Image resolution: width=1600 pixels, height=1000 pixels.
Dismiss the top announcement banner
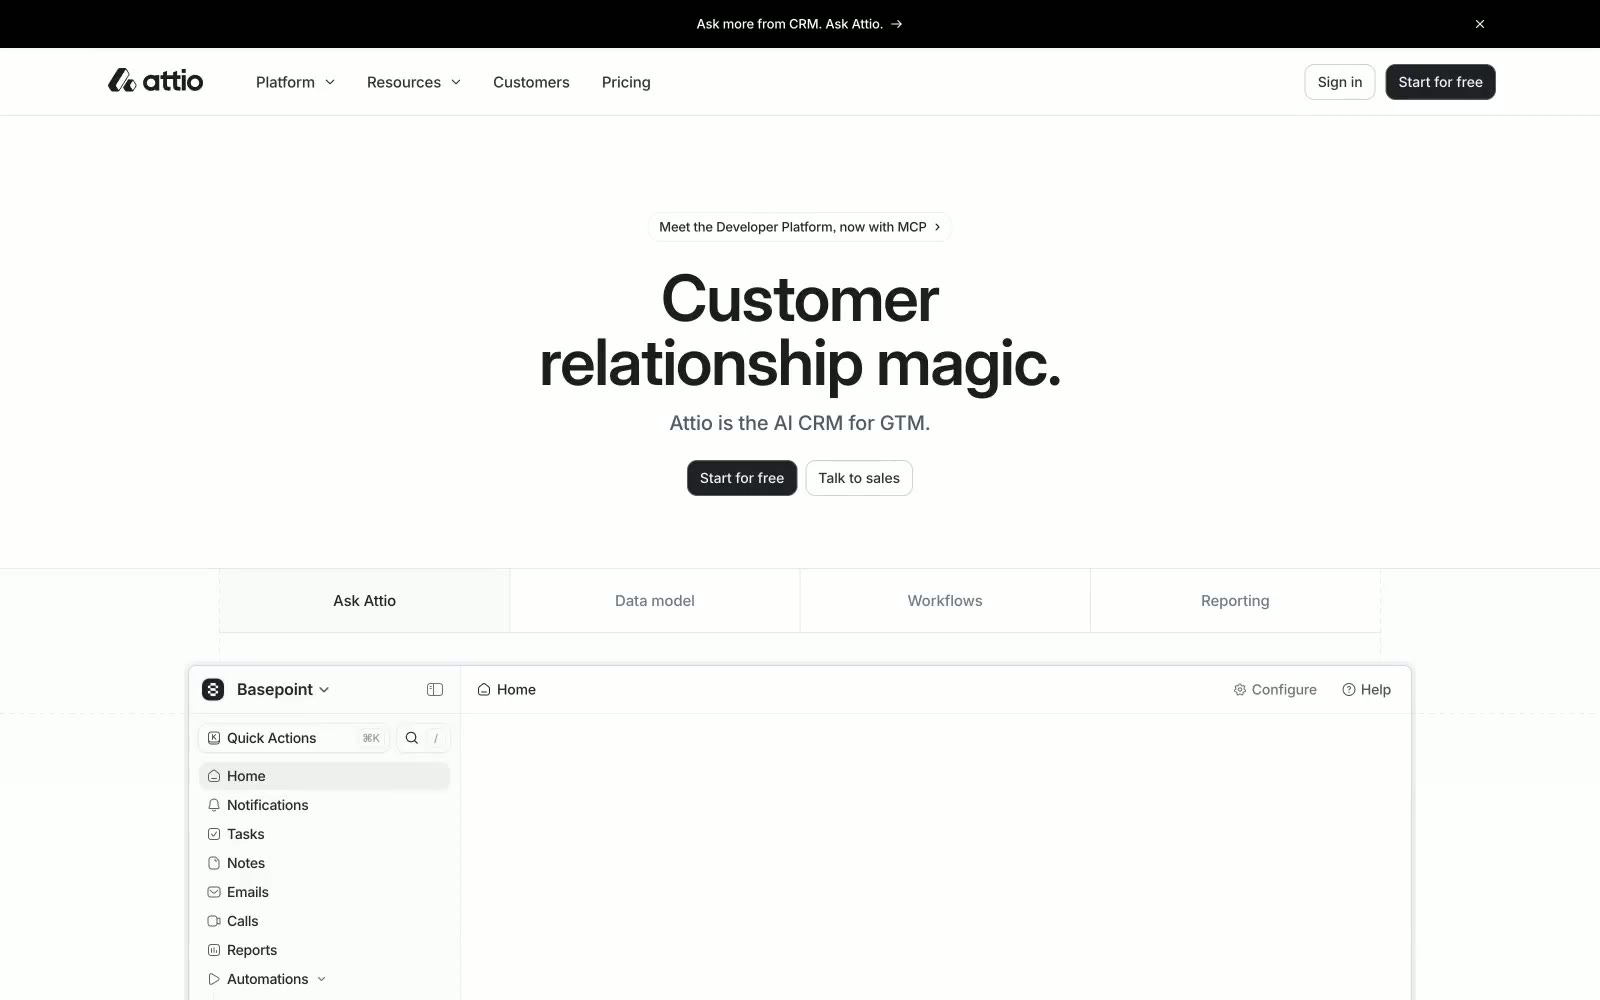[1480, 24]
